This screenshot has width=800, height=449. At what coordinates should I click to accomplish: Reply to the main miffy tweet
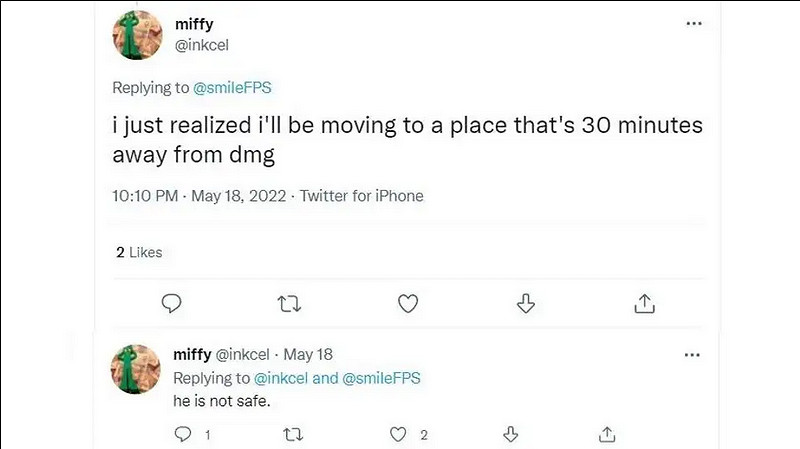170,303
